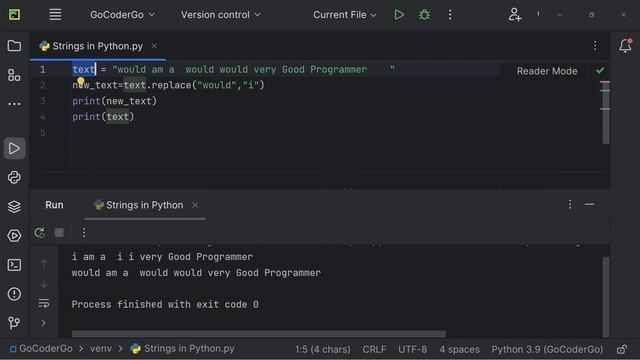
Task: Open the Problems tool window
Action: 14,294
